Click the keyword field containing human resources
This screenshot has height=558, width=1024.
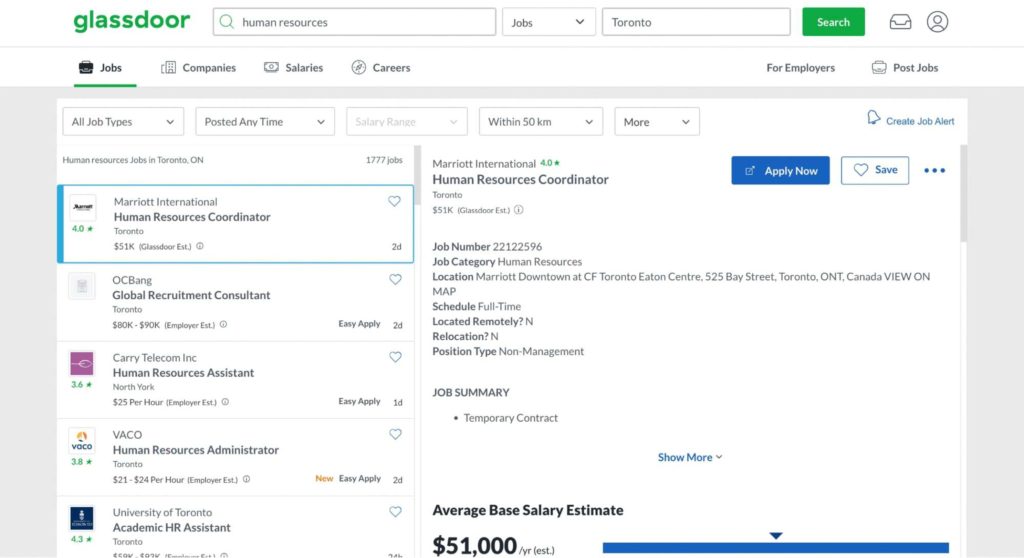tap(354, 22)
